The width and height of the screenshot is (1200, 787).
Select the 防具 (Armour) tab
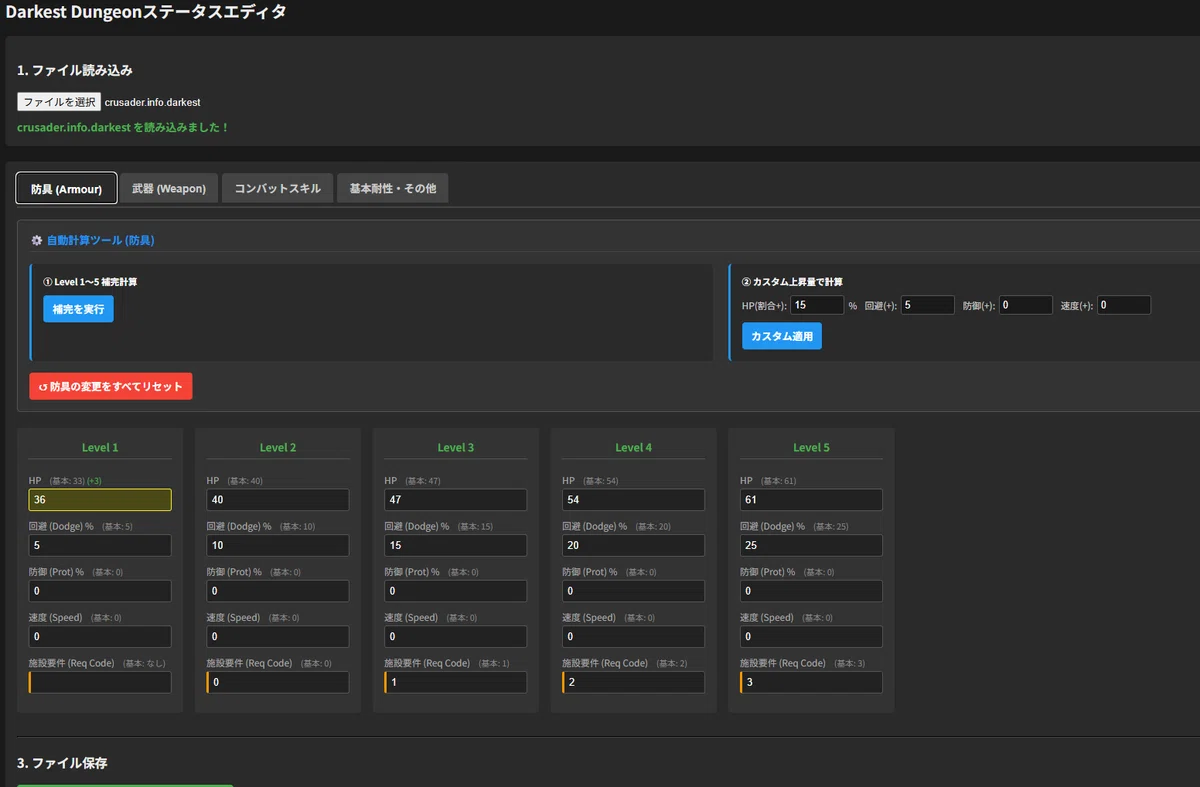(x=67, y=188)
